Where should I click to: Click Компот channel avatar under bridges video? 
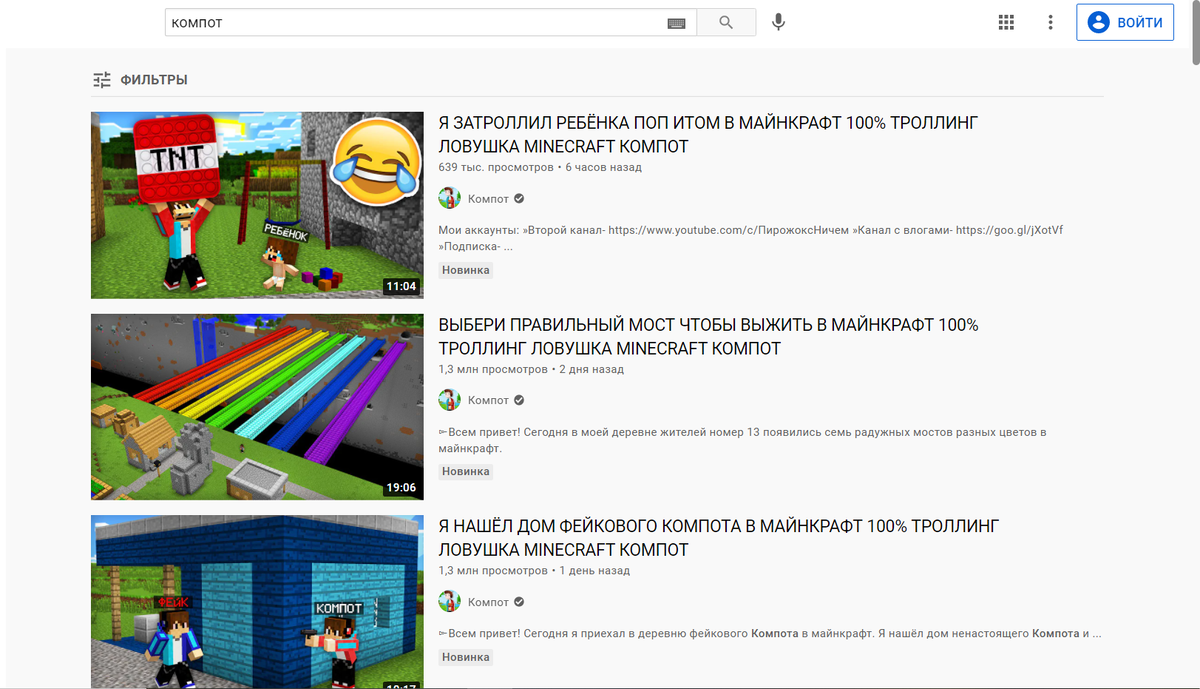coord(449,400)
